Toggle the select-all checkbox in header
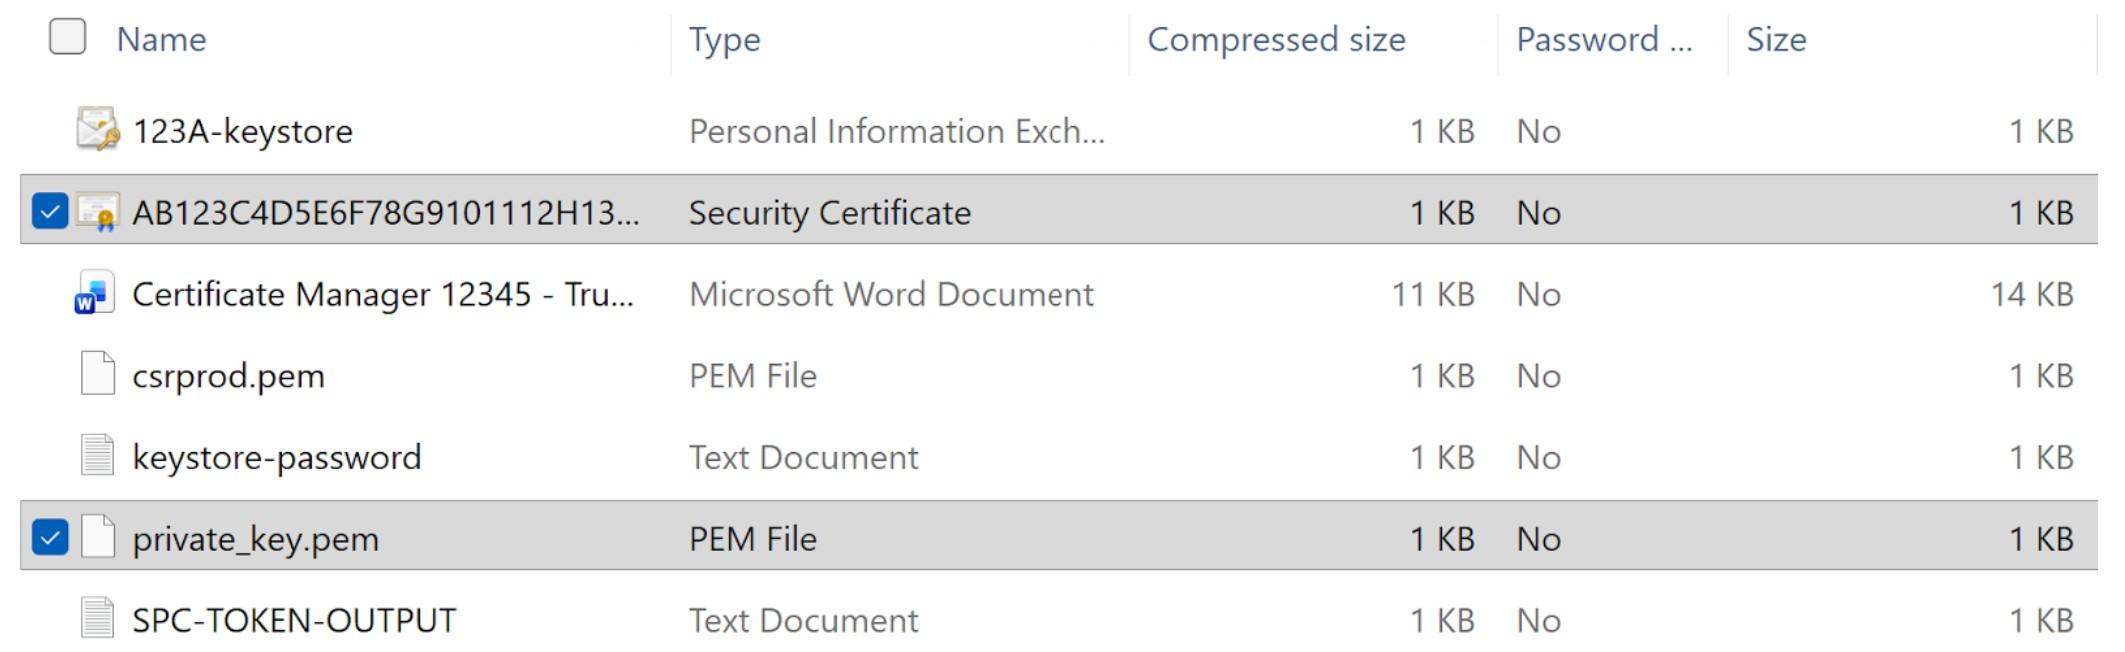The width and height of the screenshot is (2125, 652). tap(67, 37)
